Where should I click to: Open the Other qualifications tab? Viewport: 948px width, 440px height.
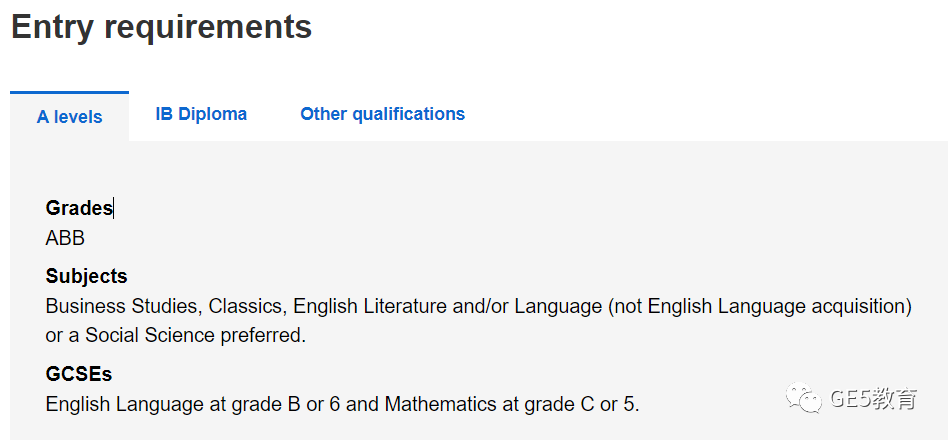(383, 114)
